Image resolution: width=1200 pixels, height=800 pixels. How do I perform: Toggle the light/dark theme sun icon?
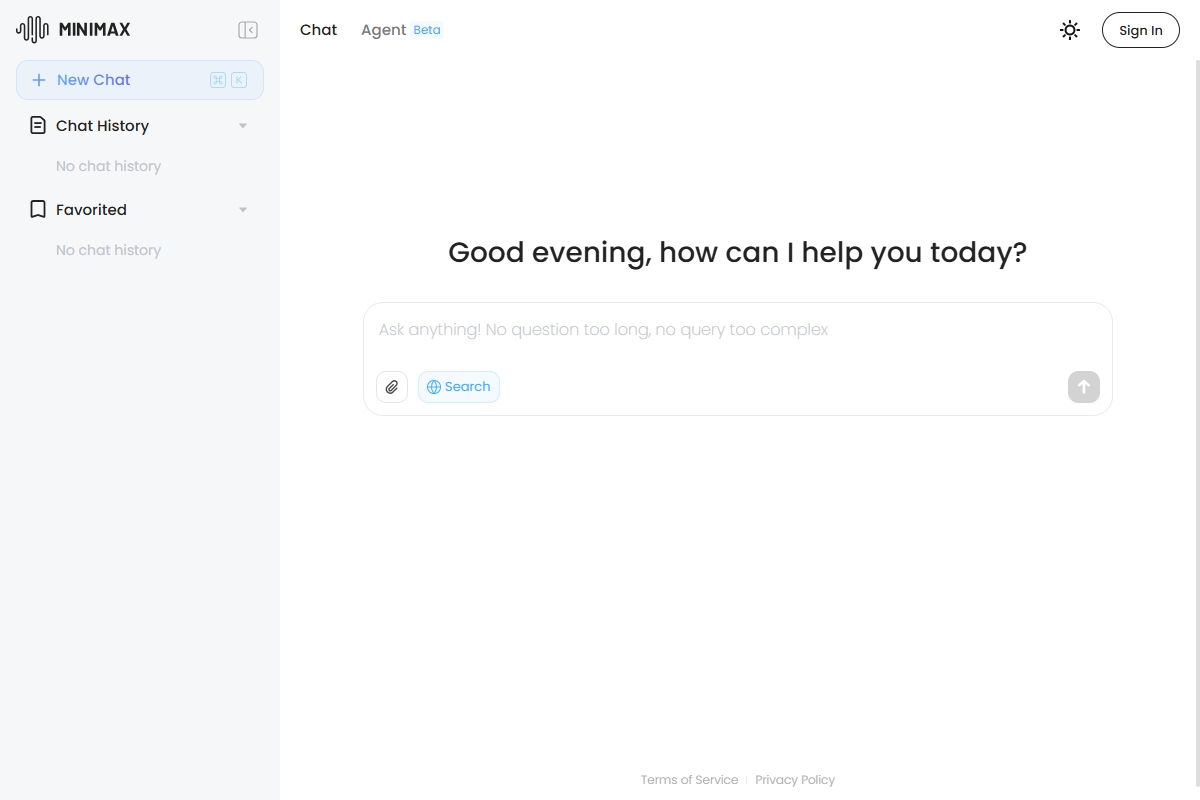(1070, 30)
